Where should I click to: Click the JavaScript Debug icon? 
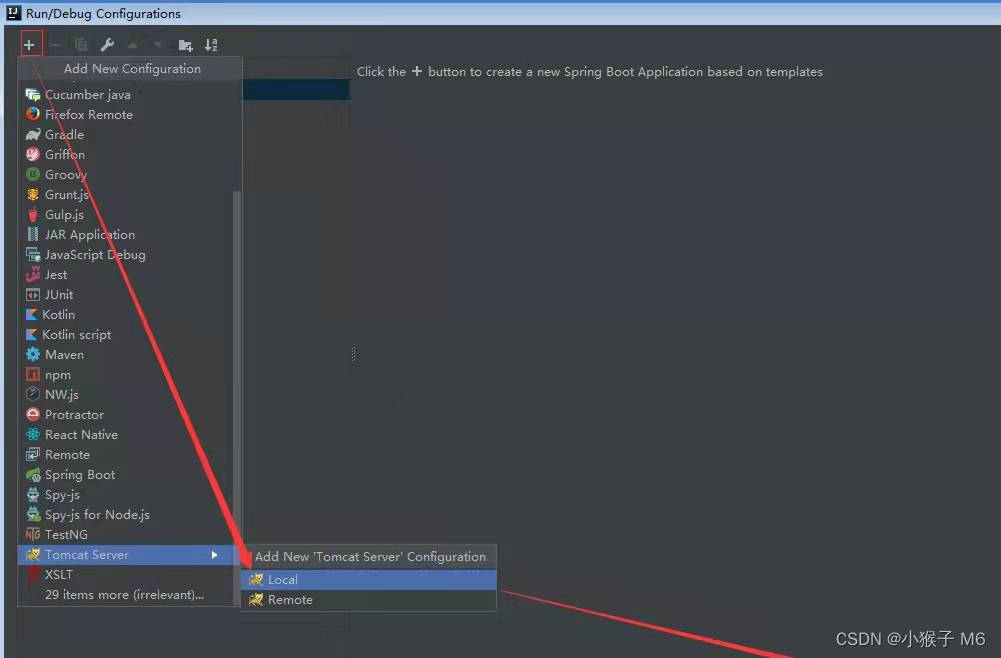33,255
